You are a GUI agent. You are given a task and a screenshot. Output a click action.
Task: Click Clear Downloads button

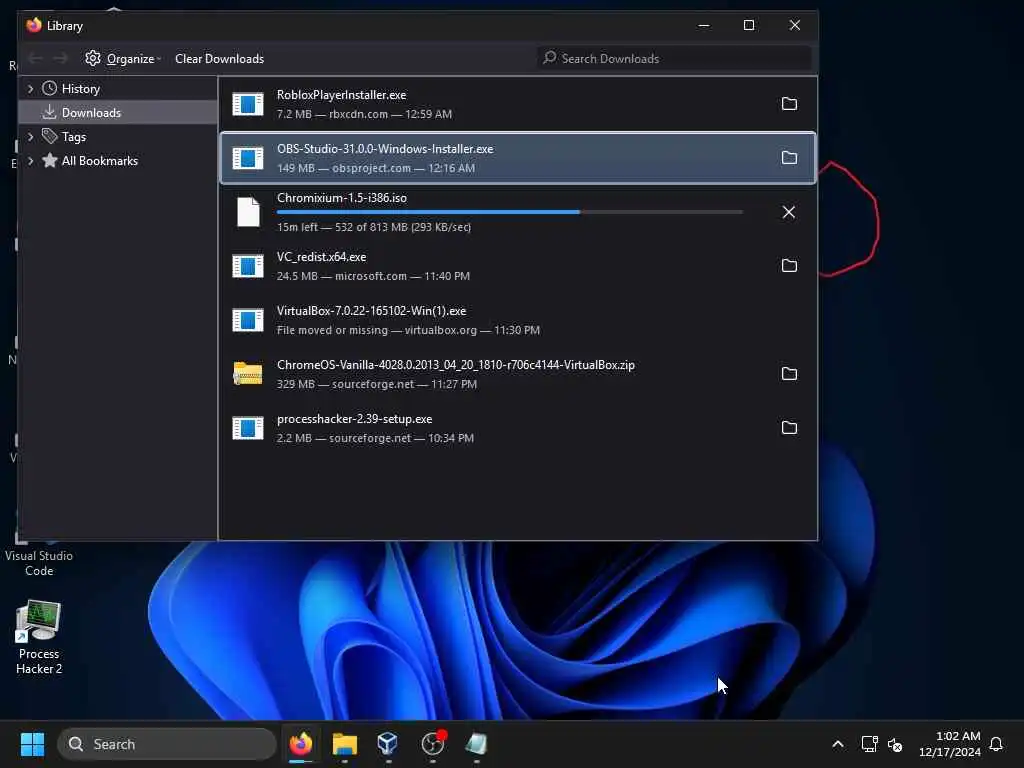(x=219, y=59)
